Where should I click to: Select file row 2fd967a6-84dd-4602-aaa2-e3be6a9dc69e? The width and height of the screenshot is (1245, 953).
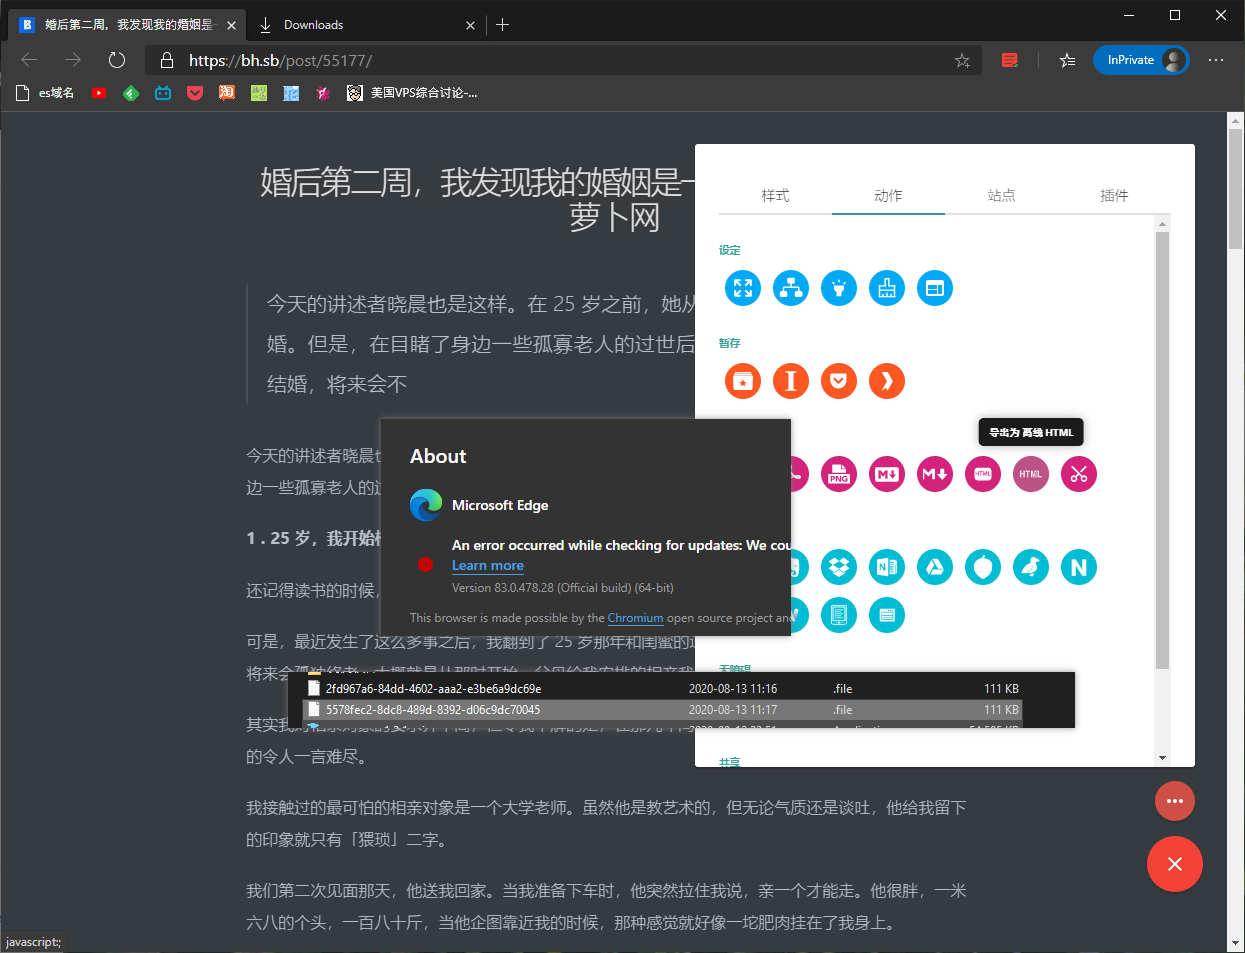(x=662, y=688)
